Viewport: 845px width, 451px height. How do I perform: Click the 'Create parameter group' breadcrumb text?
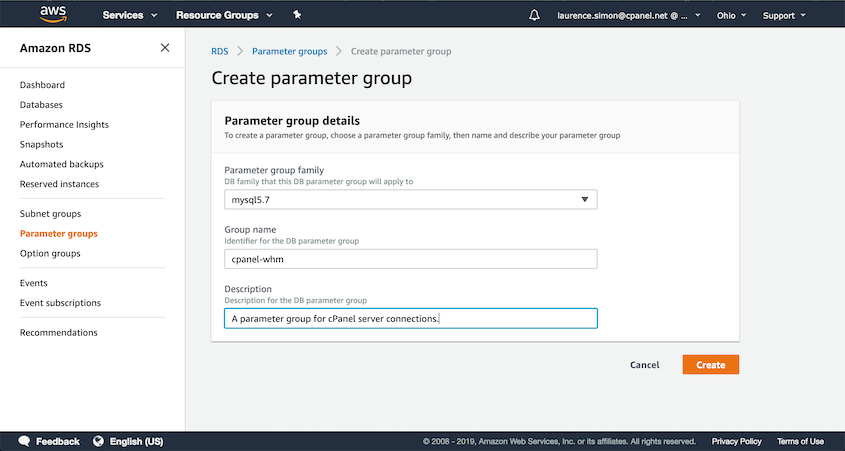[401, 51]
